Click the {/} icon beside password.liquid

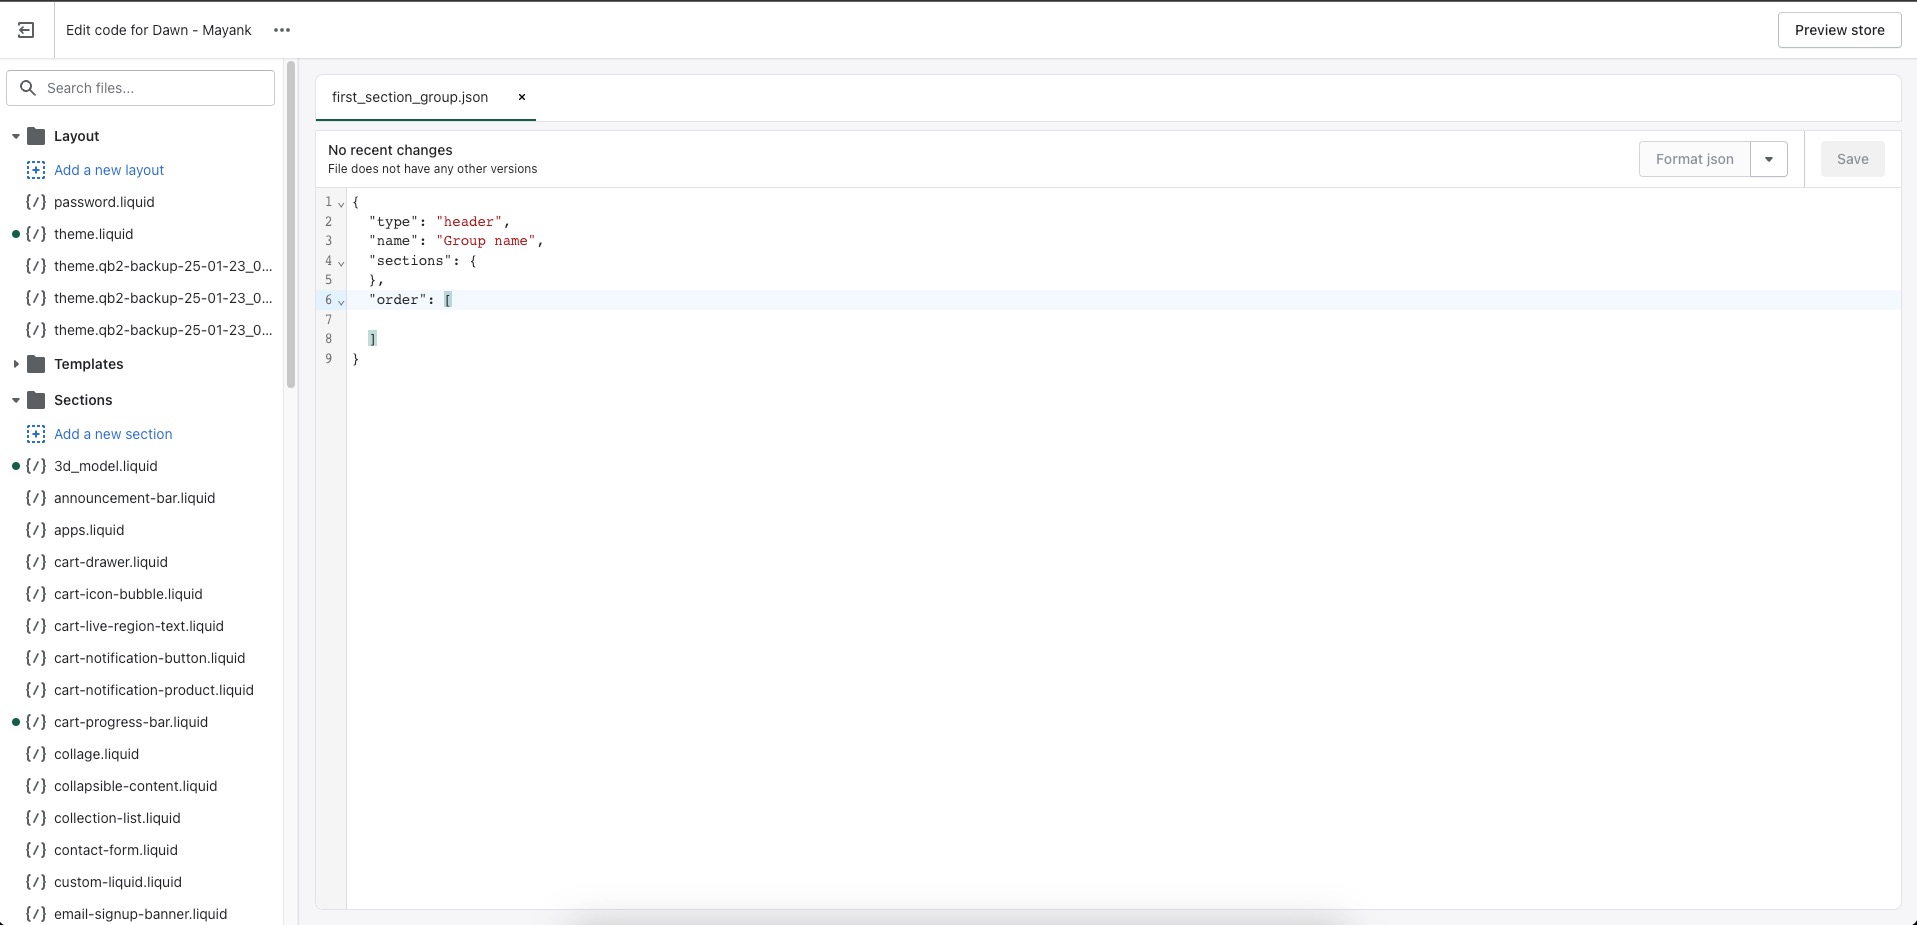coord(37,202)
